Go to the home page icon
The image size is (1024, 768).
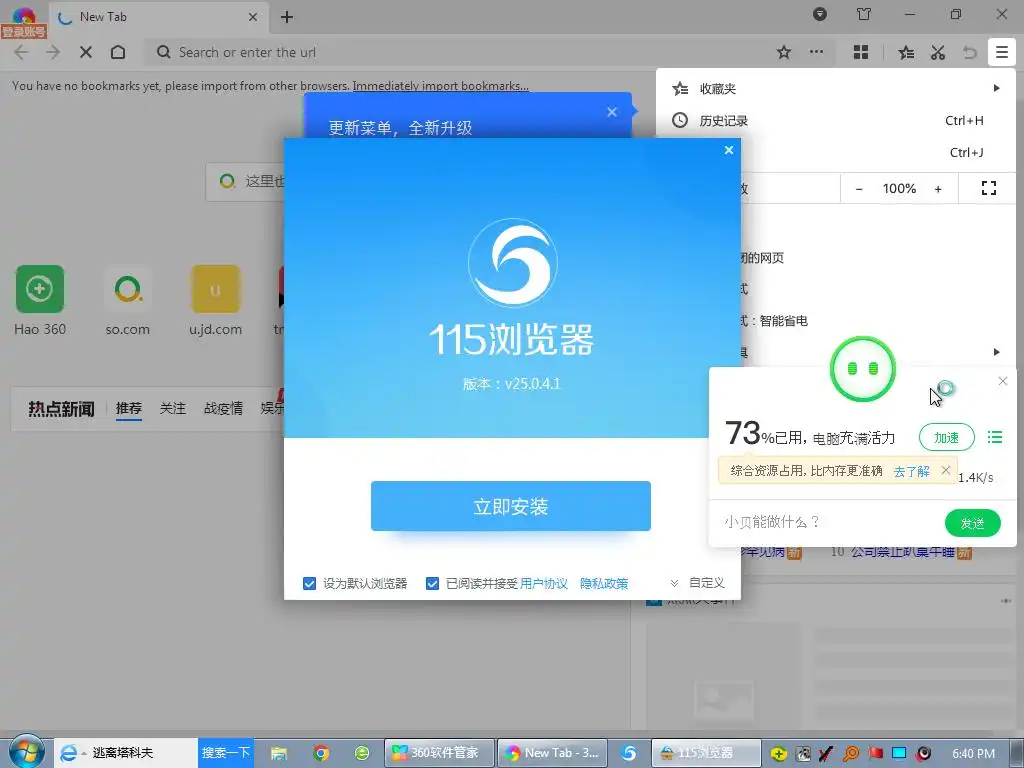(118, 52)
